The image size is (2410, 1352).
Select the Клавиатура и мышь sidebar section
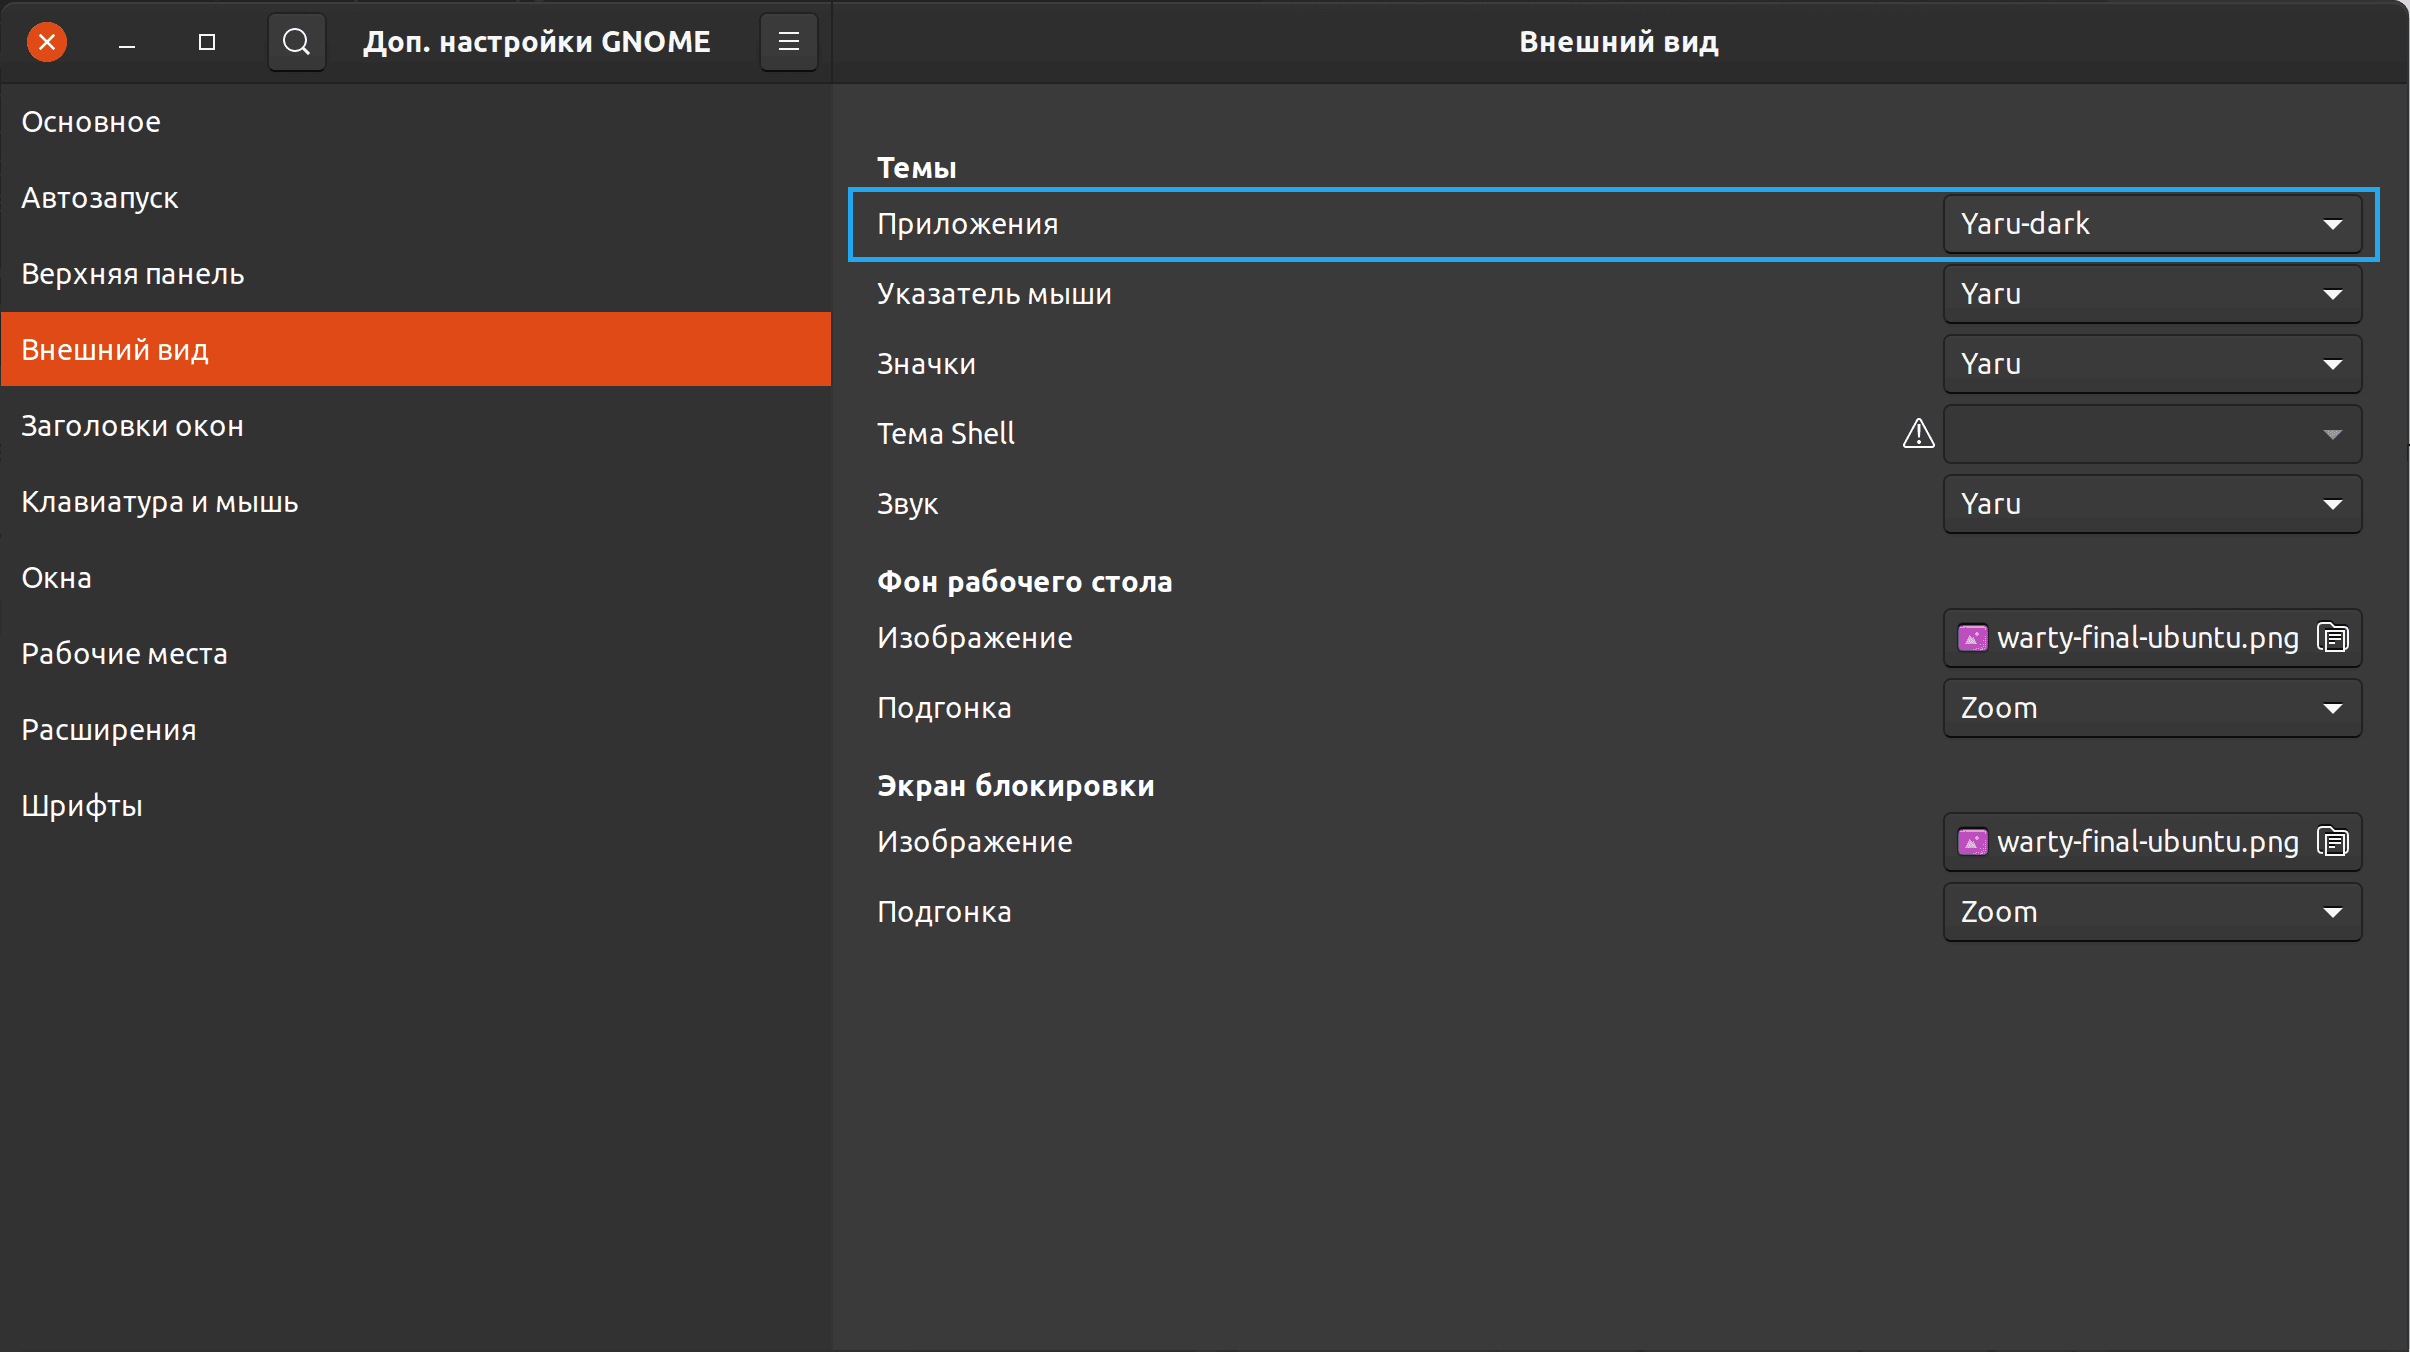click(x=416, y=502)
